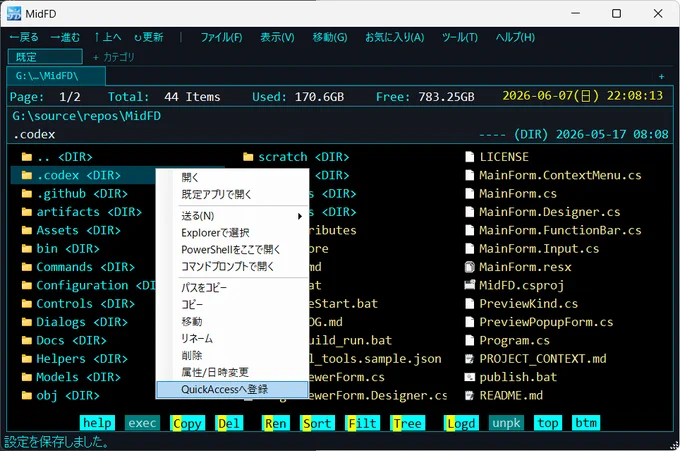Viewport: 680px width, 451px height.
Task: Click the folder icon next to .github
Action: pyautogui.click(x=27, y=193)
